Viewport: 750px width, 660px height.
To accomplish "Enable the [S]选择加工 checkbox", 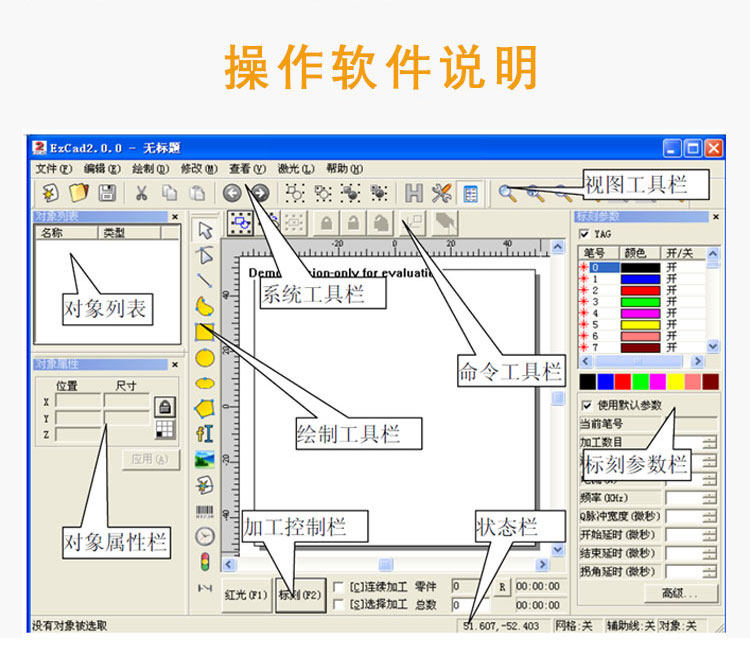I will click(x=338, y=605).
